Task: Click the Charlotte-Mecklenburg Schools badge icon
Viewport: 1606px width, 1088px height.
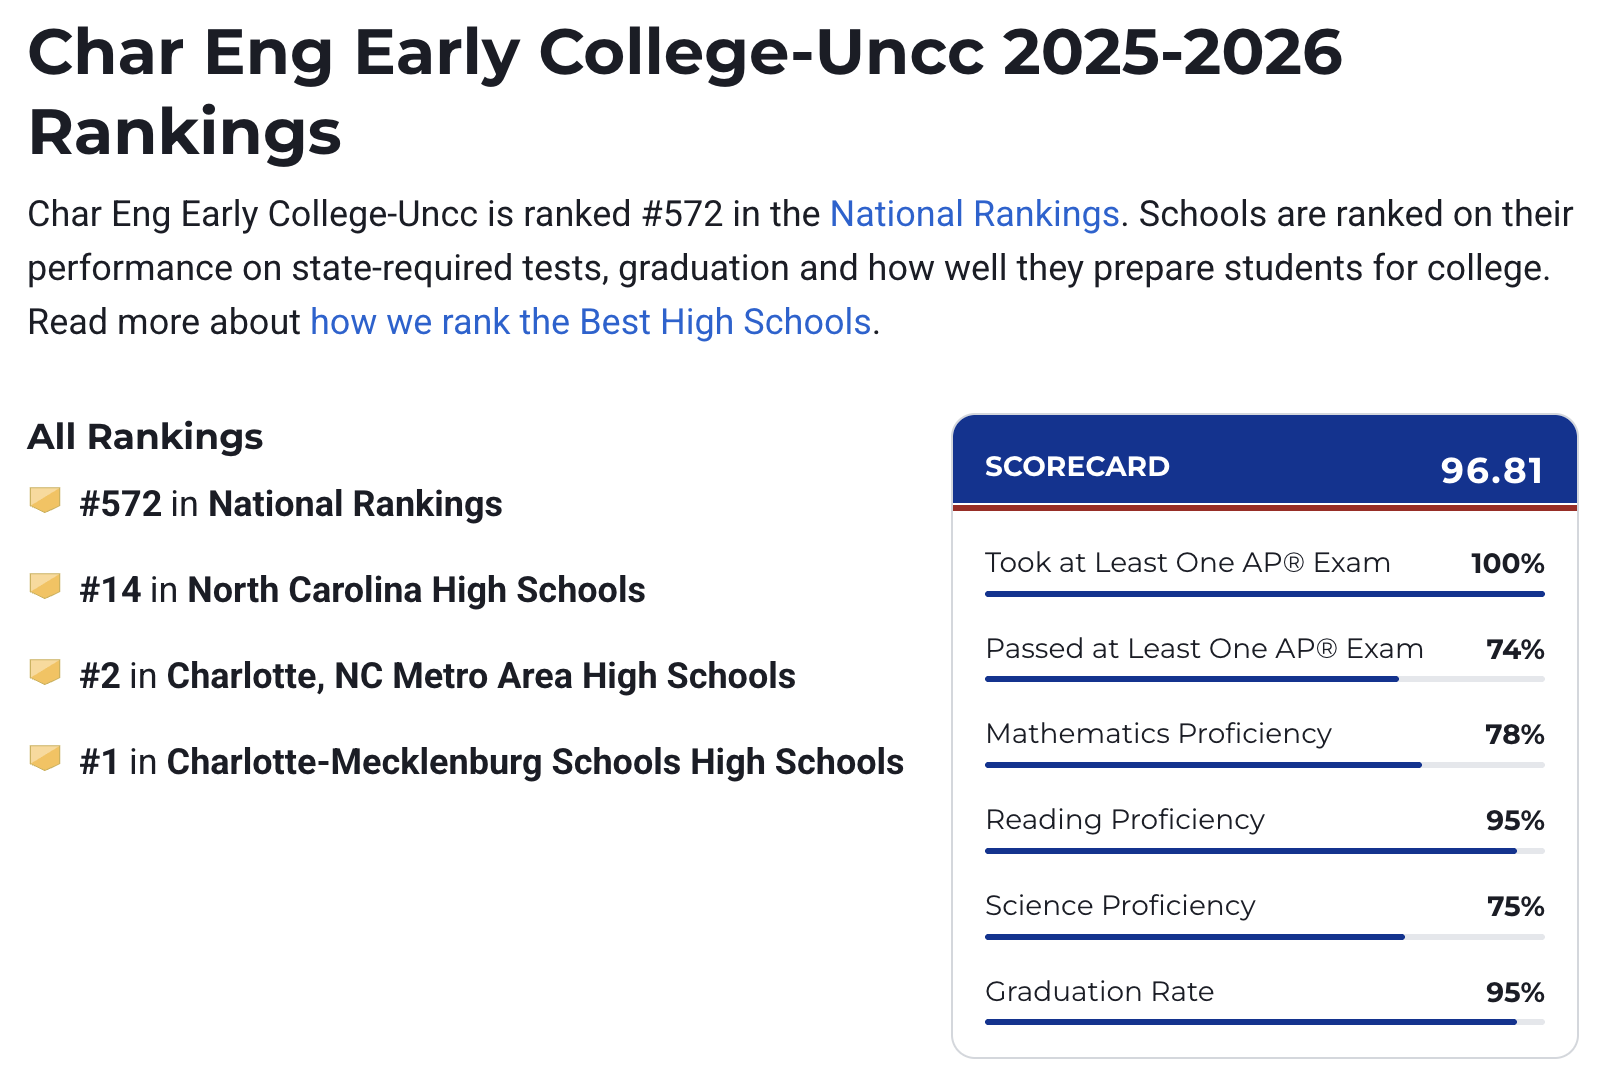Action: (x=45, y=758)
